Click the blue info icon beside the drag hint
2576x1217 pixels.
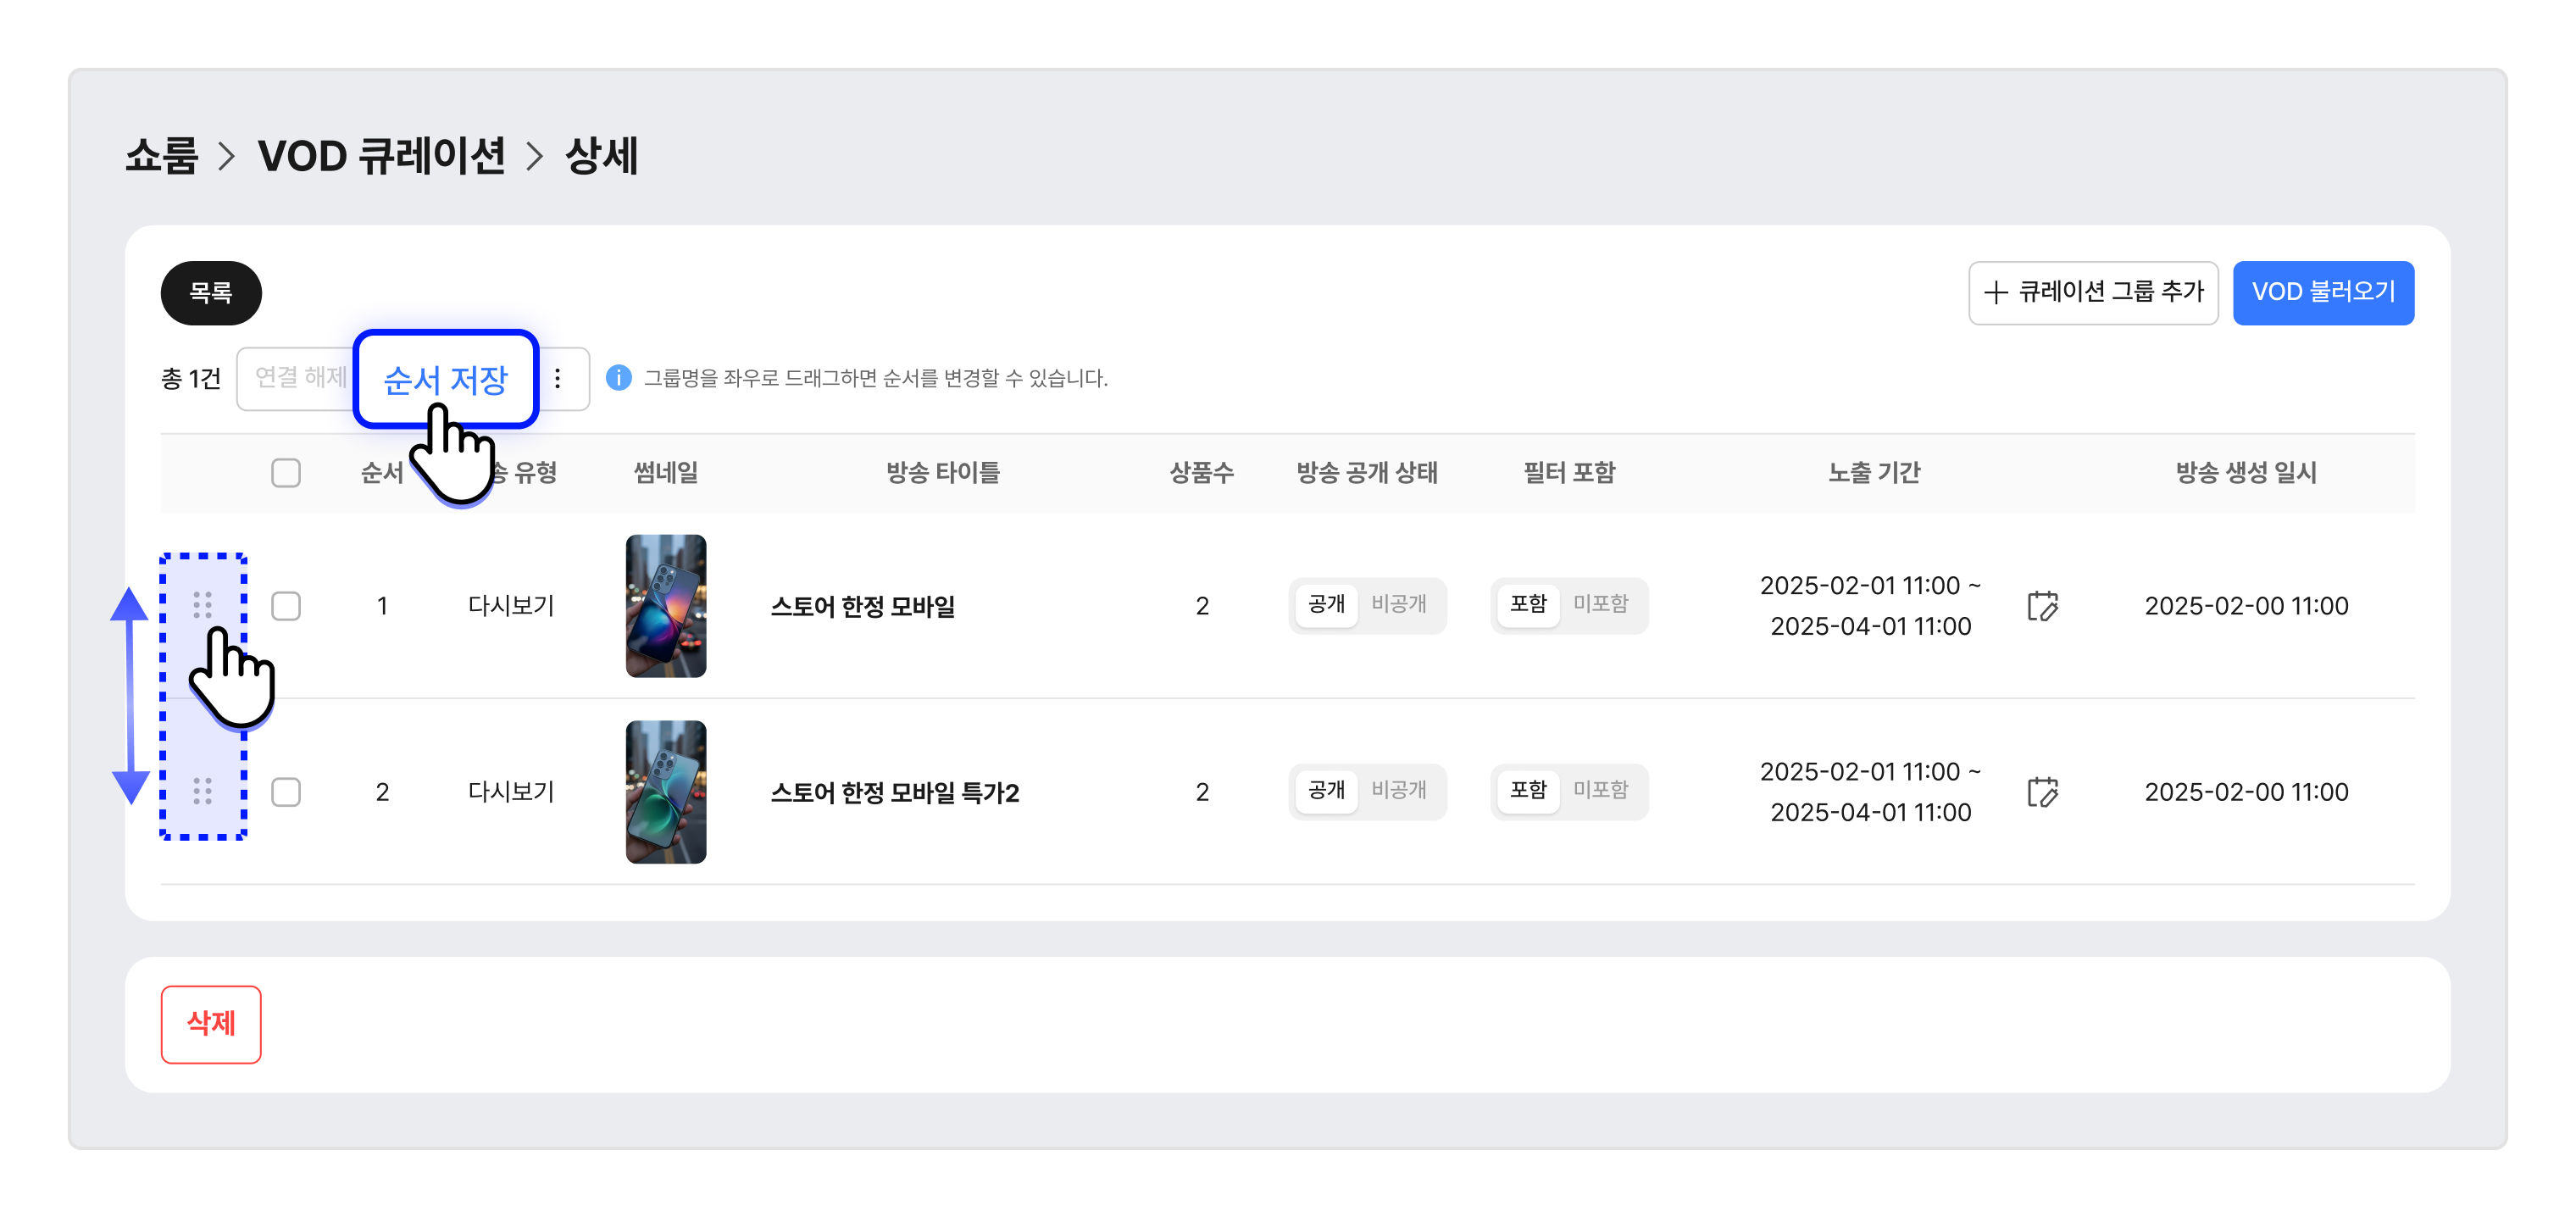619,378
